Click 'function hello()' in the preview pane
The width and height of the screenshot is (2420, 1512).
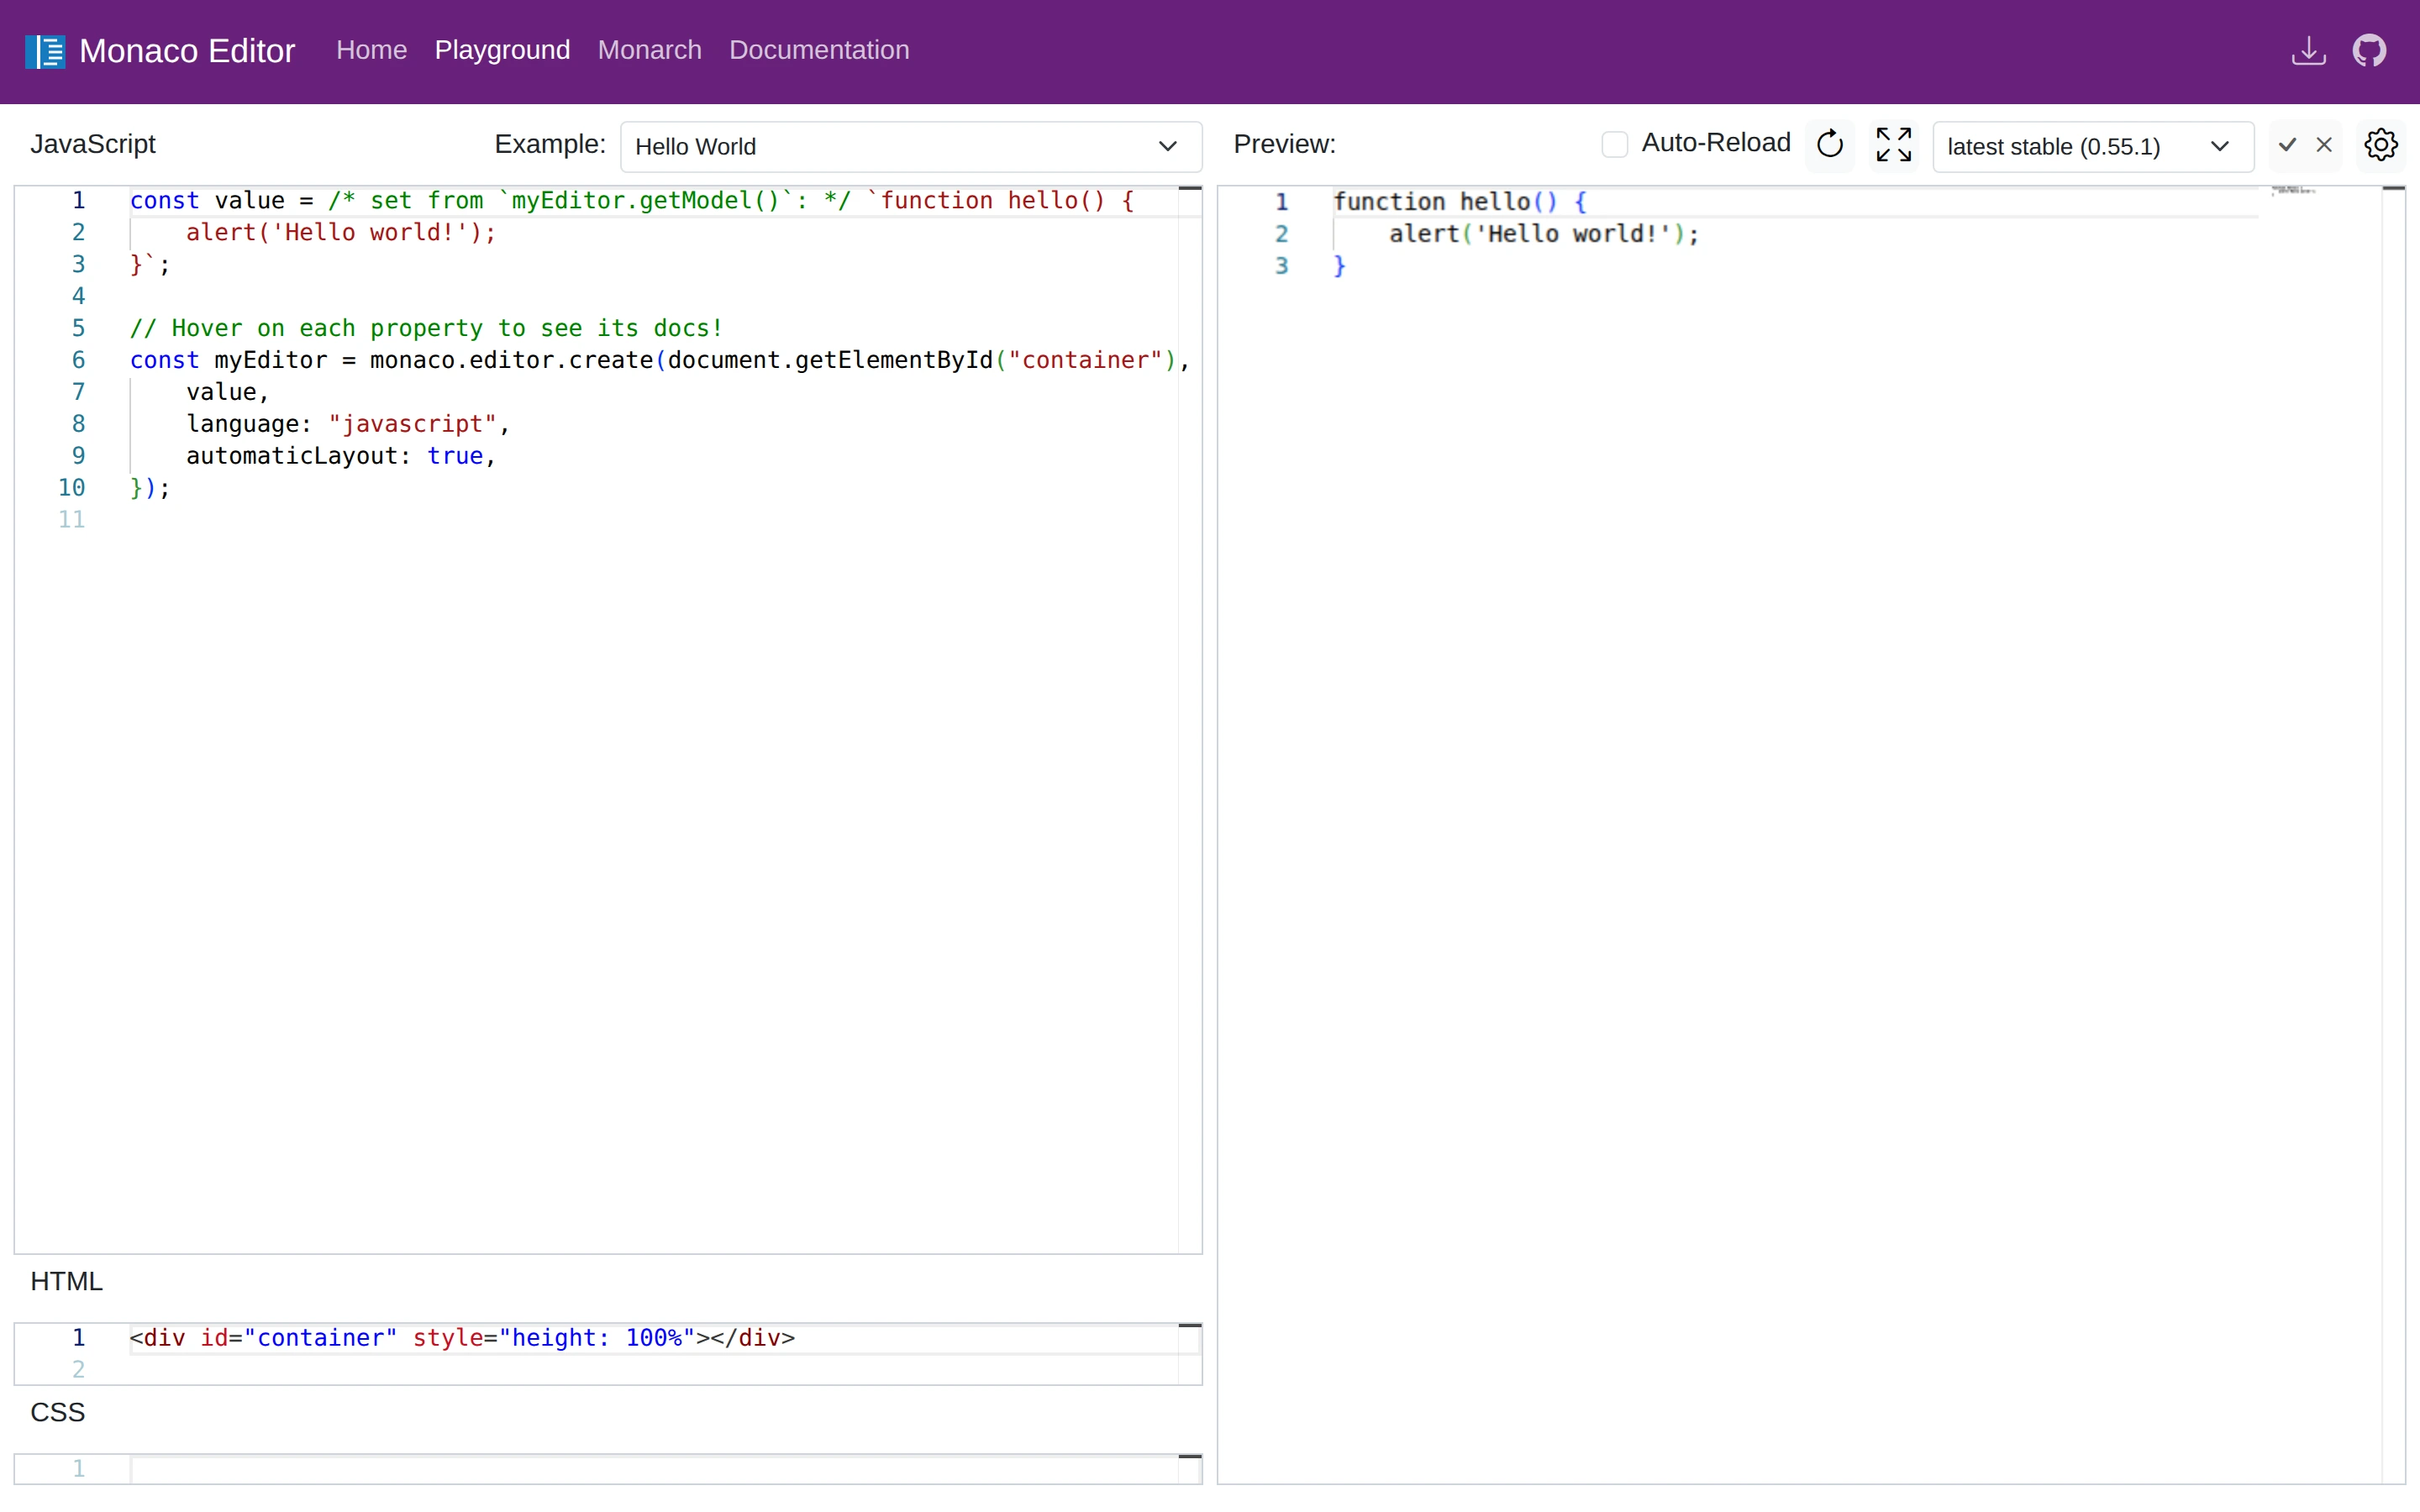[1445, 202]
